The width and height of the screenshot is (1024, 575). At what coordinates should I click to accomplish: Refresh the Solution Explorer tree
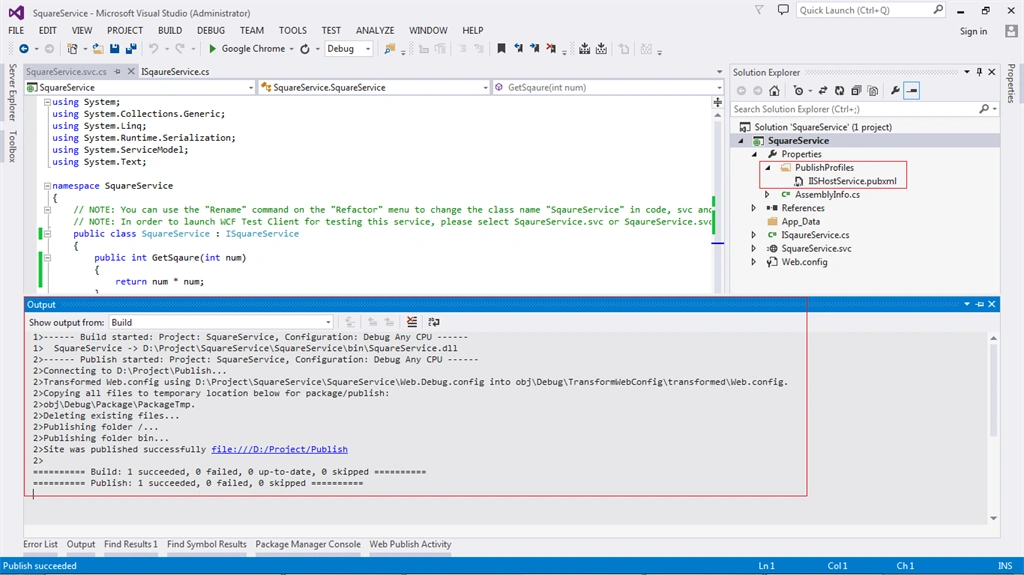tap(839, 91)
